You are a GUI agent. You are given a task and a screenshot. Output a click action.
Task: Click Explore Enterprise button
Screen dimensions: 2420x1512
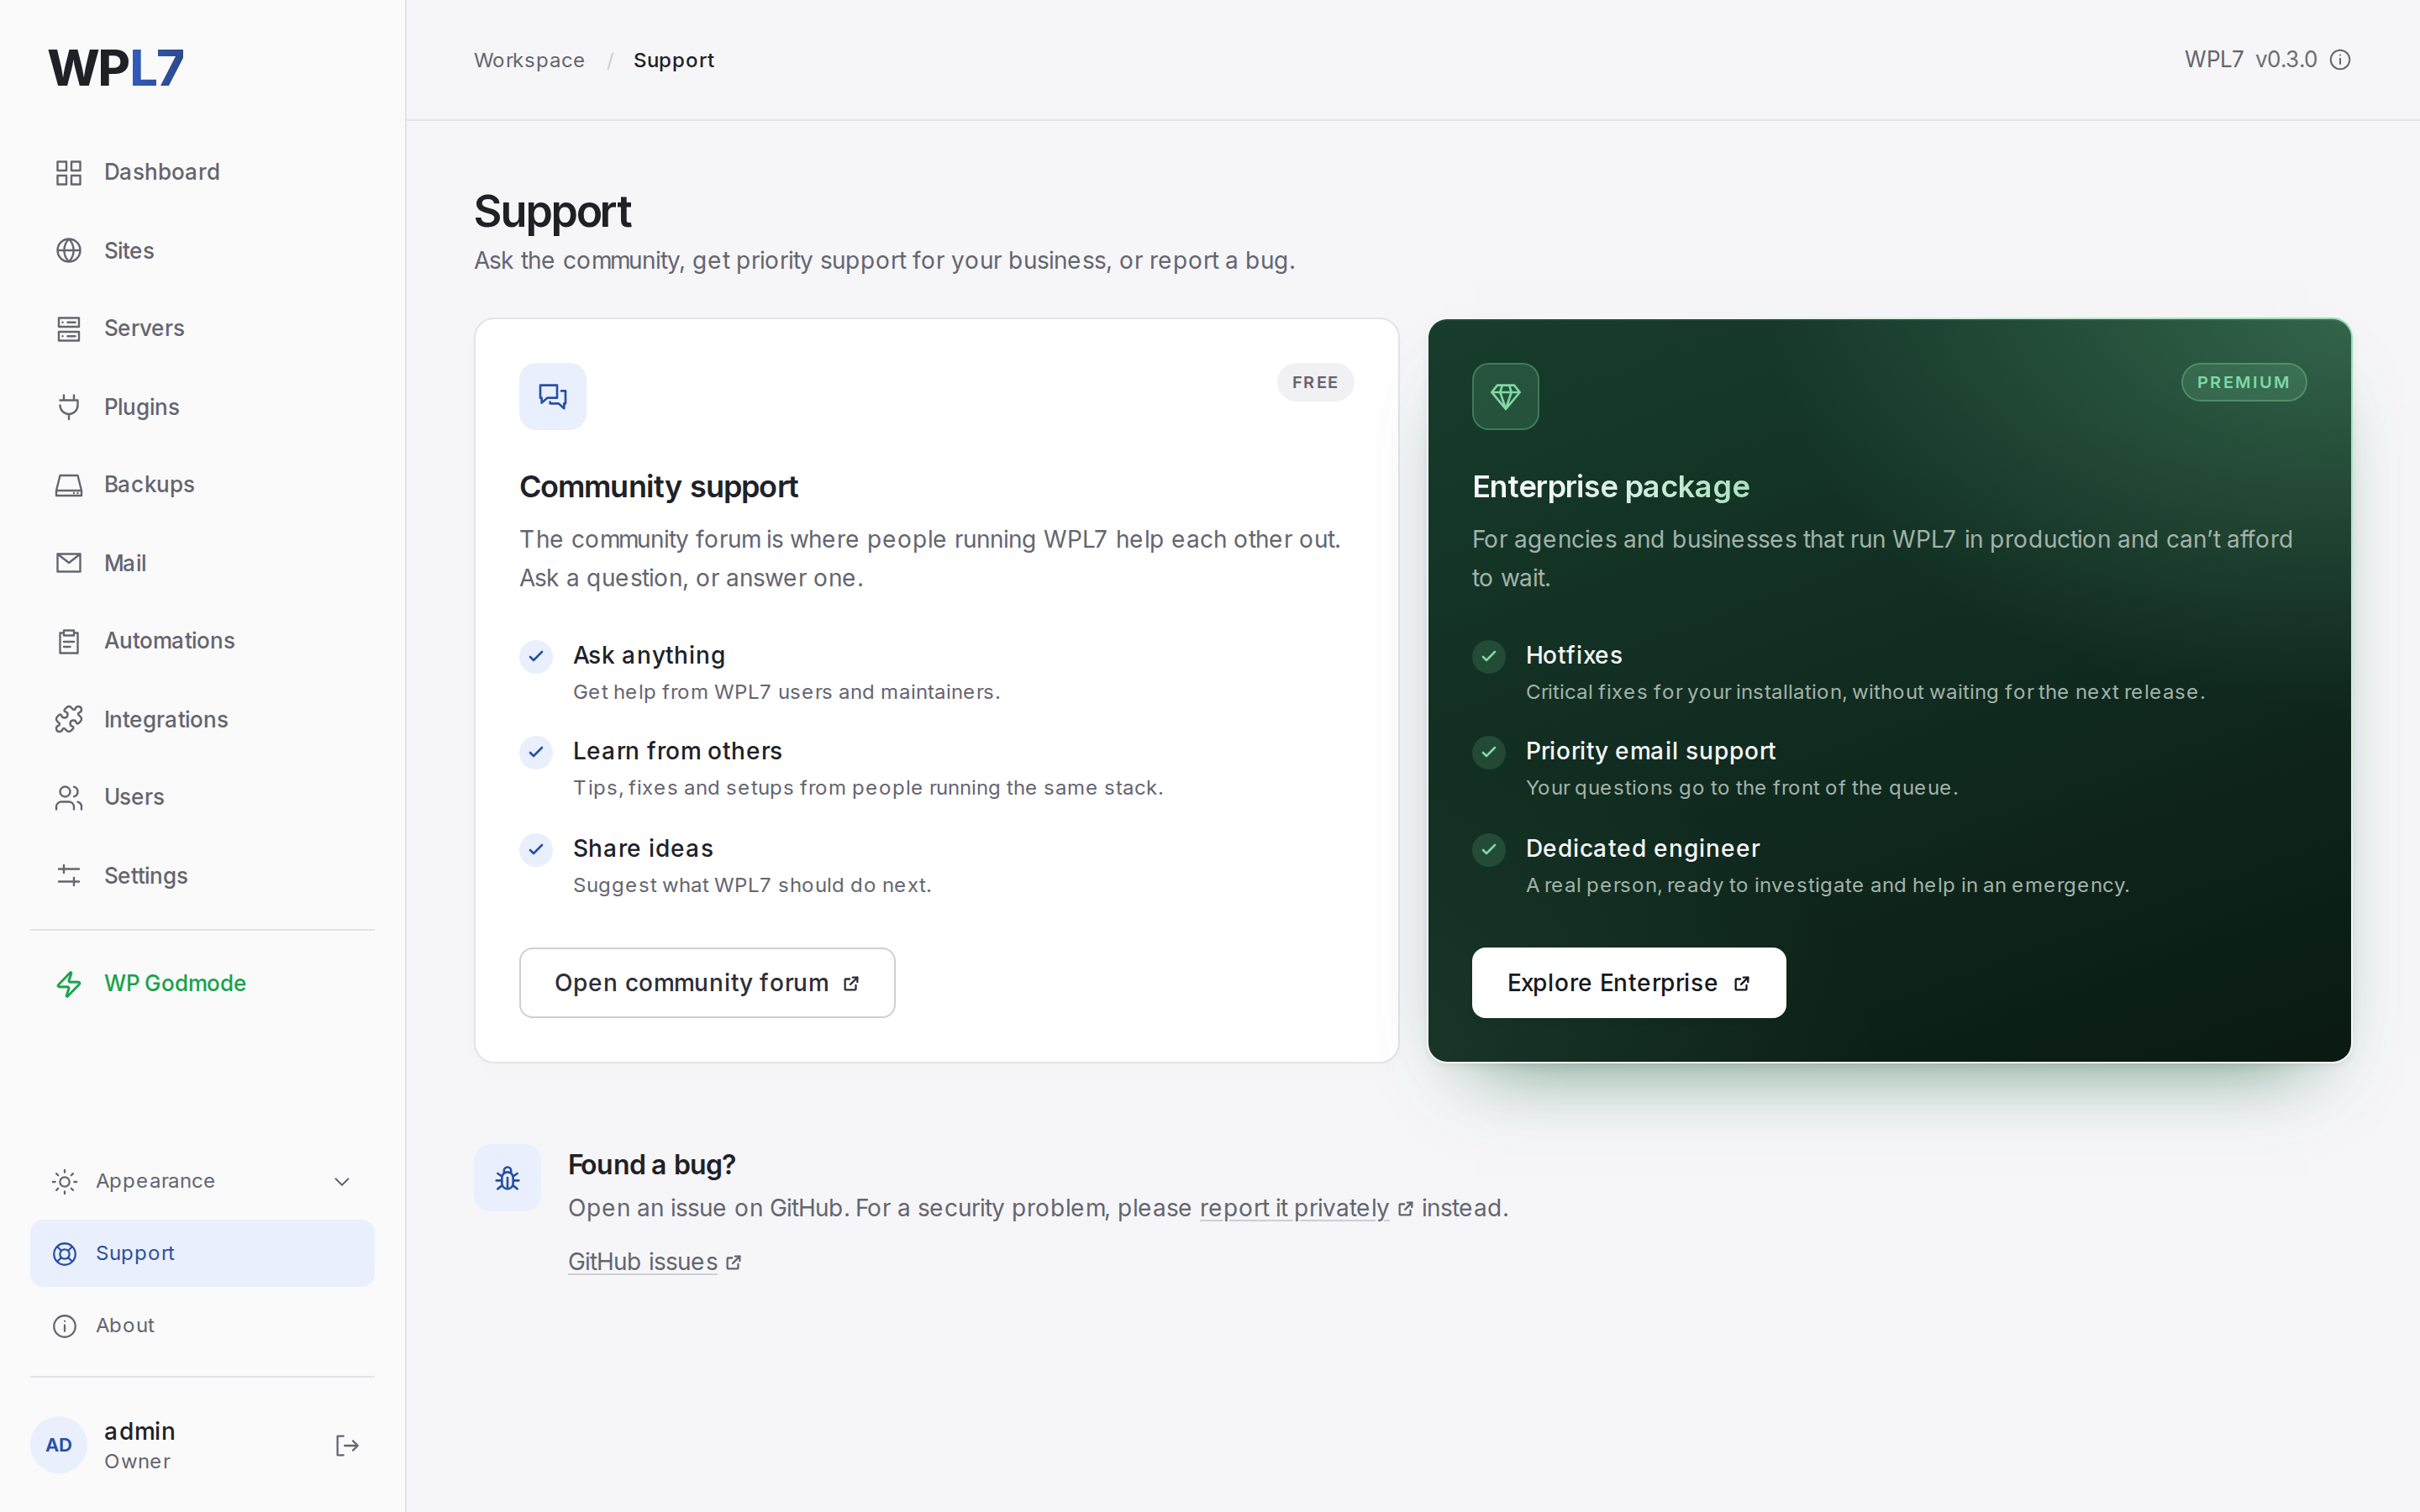tap(1628, 983)
